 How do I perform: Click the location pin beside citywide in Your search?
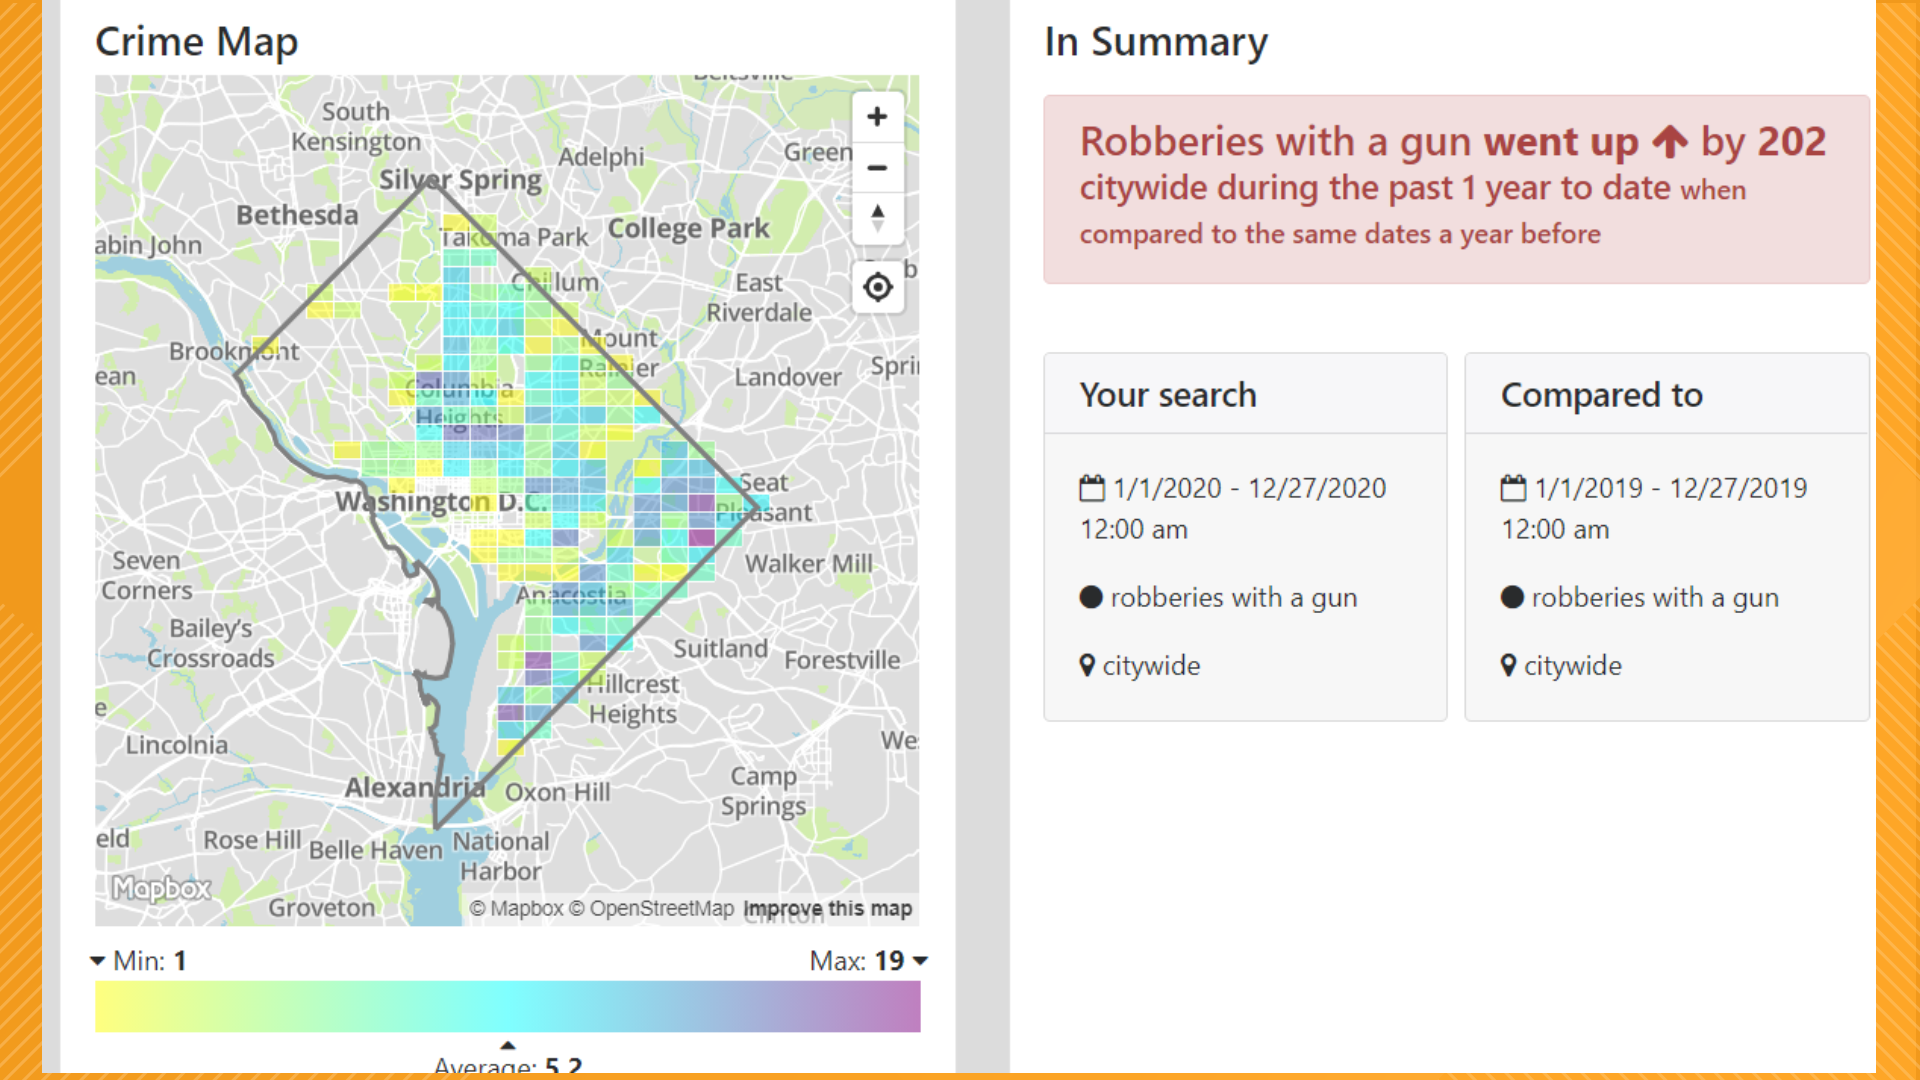point(1086,665)
